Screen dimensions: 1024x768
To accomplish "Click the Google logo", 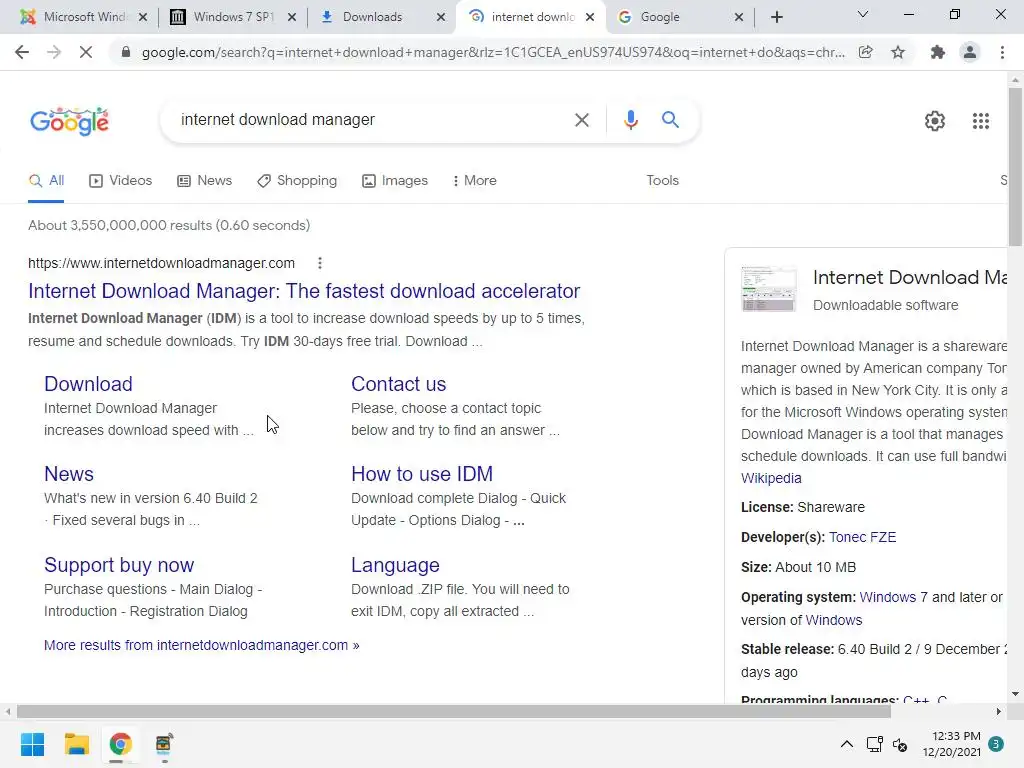I will [69, 121].
